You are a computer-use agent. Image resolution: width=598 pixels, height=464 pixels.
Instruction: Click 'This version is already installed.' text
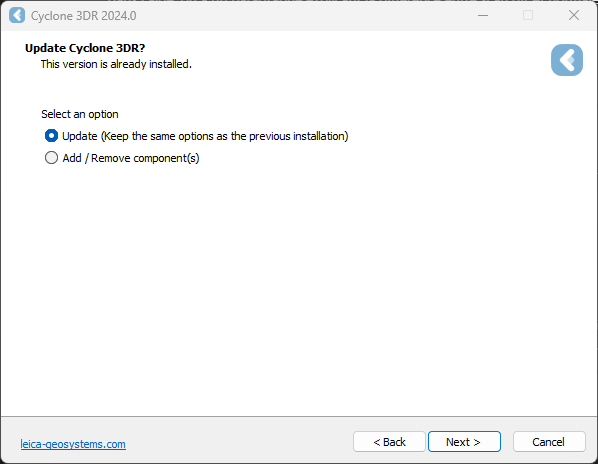116,64
